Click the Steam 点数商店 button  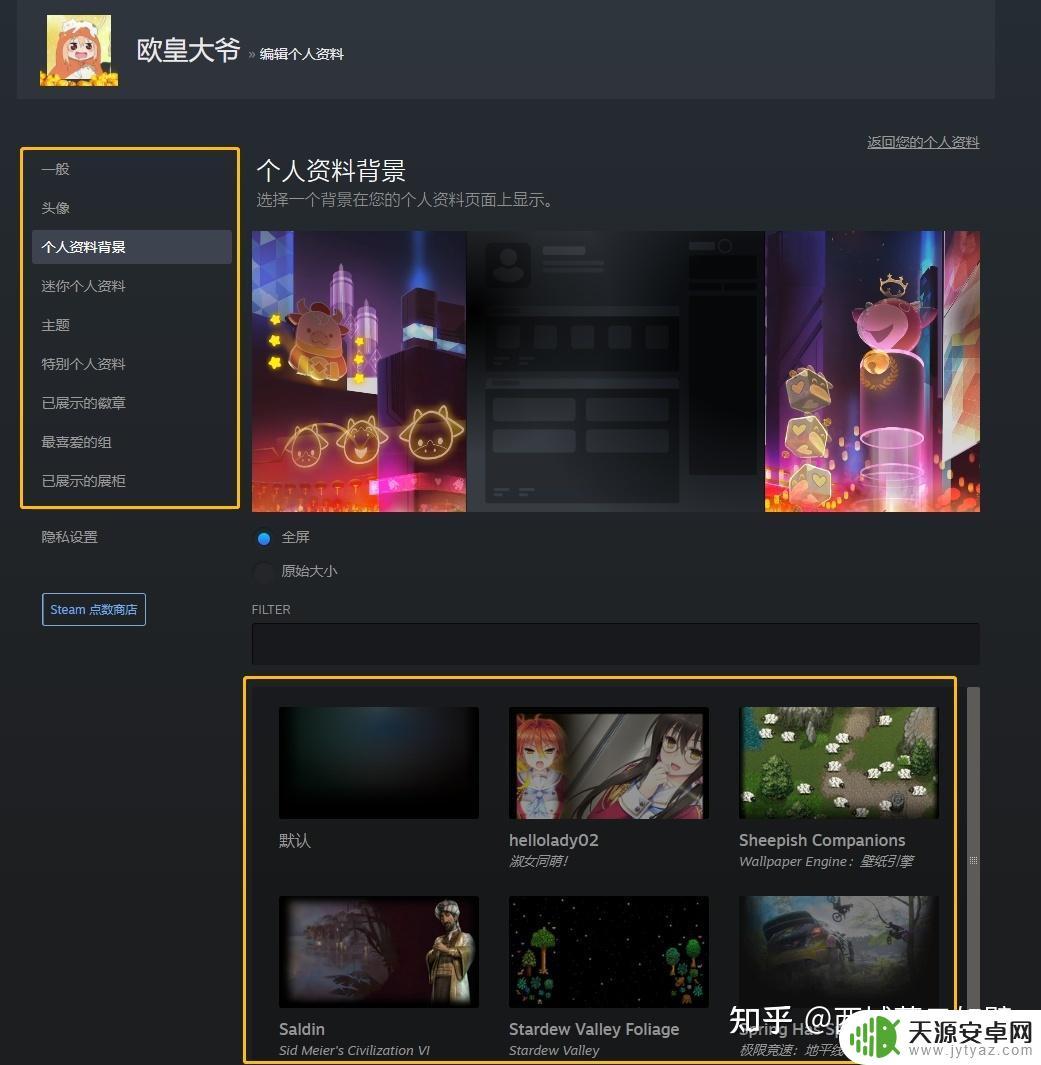[x=94, y=609]
